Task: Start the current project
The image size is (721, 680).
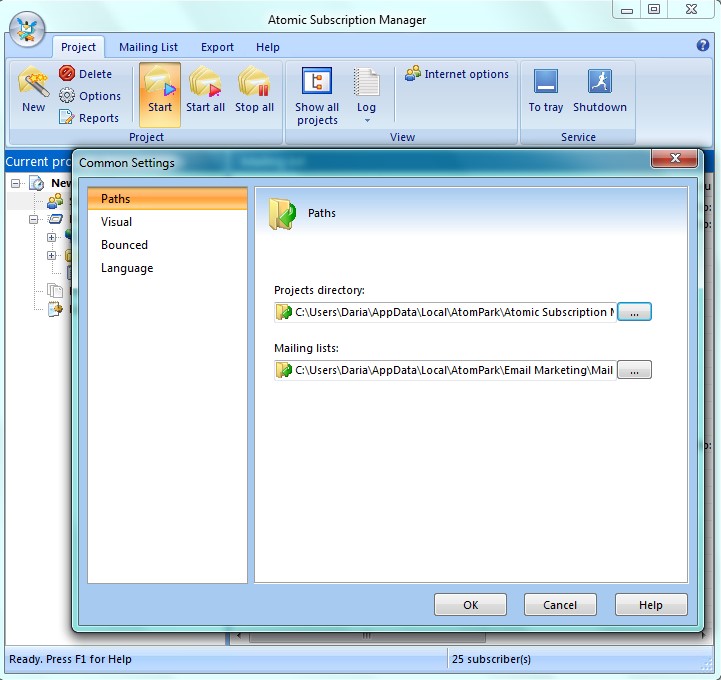Action: click(x=160, y=94)
